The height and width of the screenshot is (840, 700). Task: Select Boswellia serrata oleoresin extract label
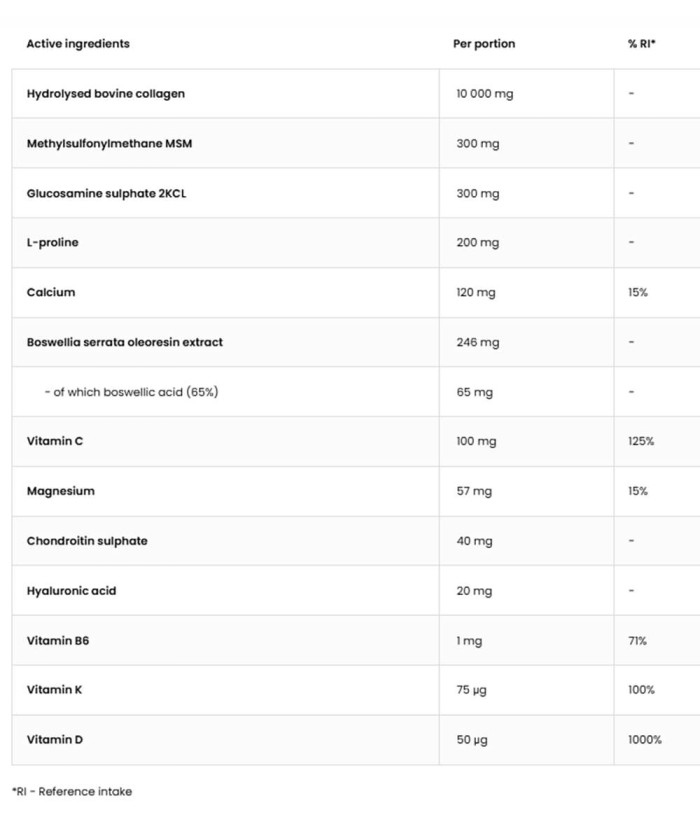pos(125,342)
